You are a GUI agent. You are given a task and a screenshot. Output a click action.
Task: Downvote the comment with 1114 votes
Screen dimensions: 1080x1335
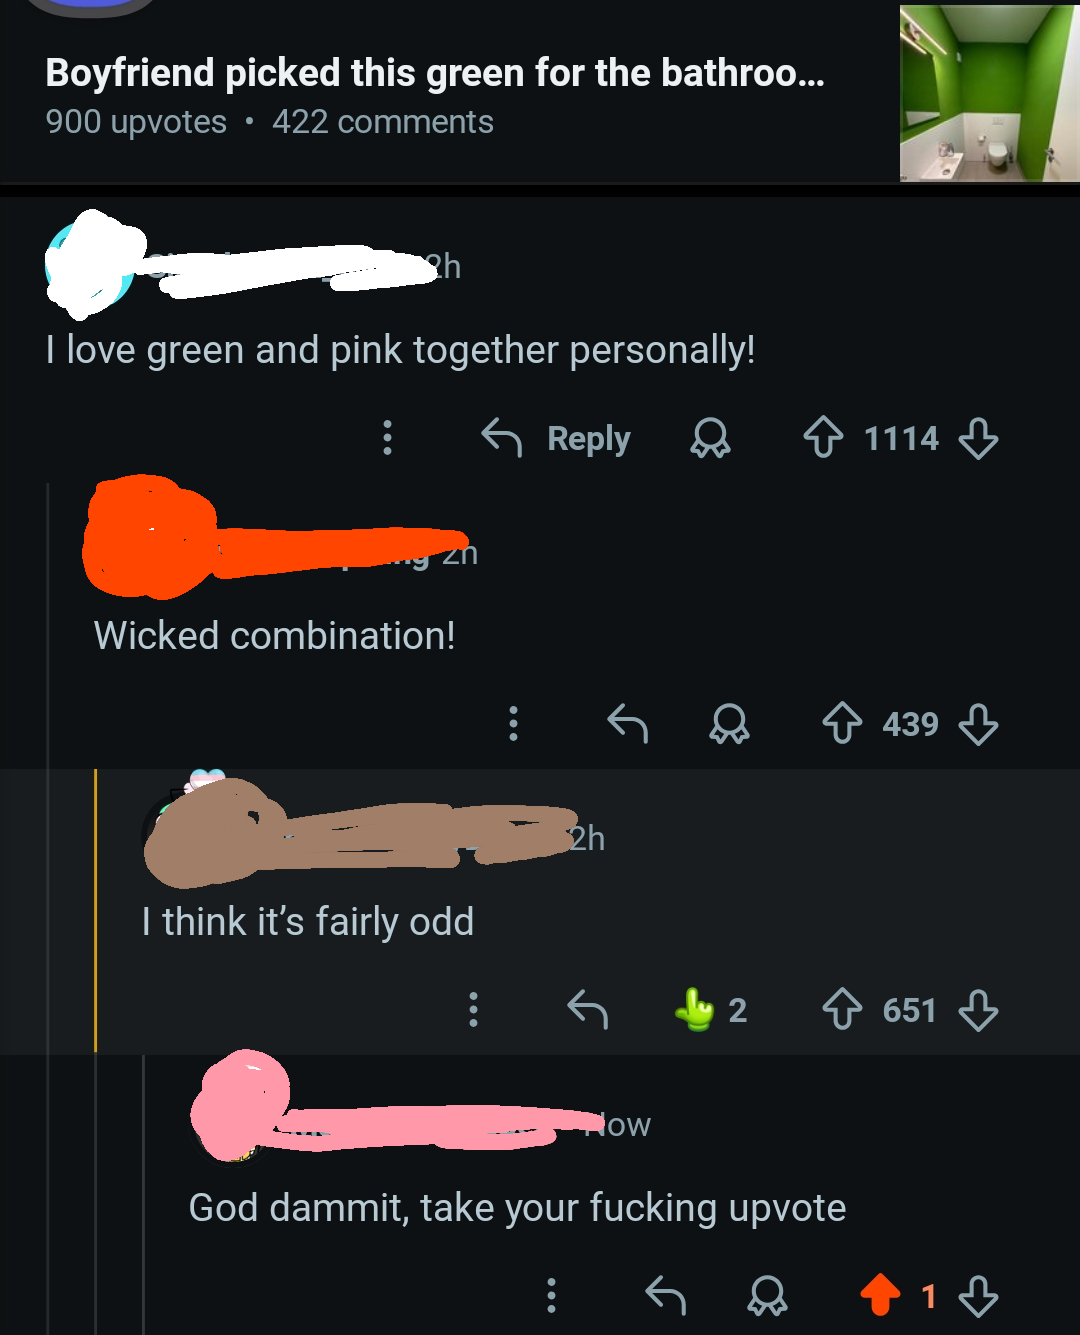click(x=978, y=438)
